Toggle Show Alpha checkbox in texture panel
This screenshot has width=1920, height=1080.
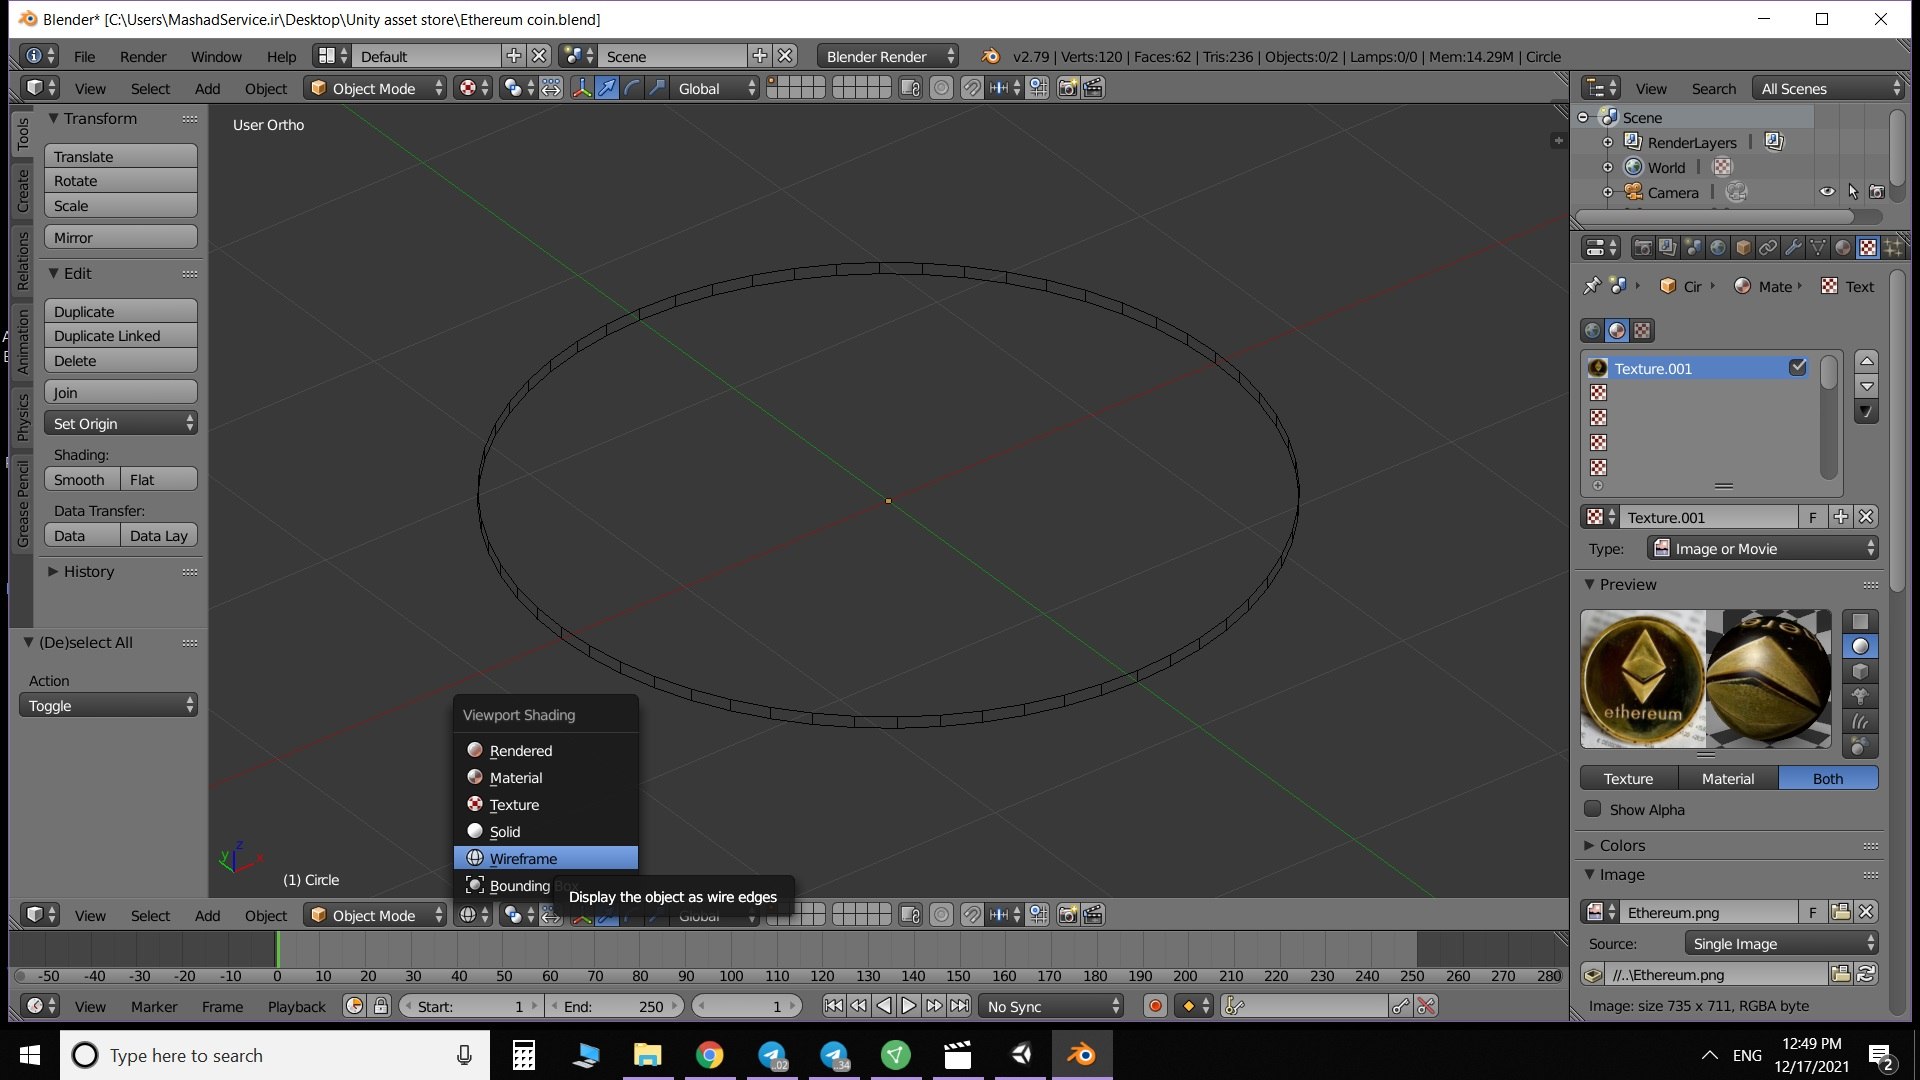pyautogui.click(x=1594, y=808)
